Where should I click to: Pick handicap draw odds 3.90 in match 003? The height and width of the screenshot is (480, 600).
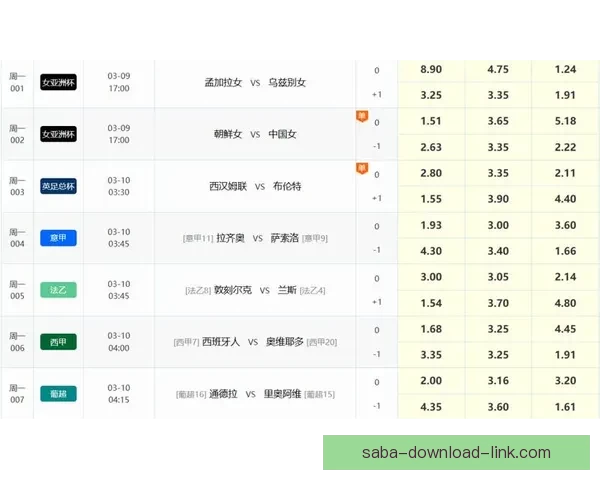coord(498,199)
